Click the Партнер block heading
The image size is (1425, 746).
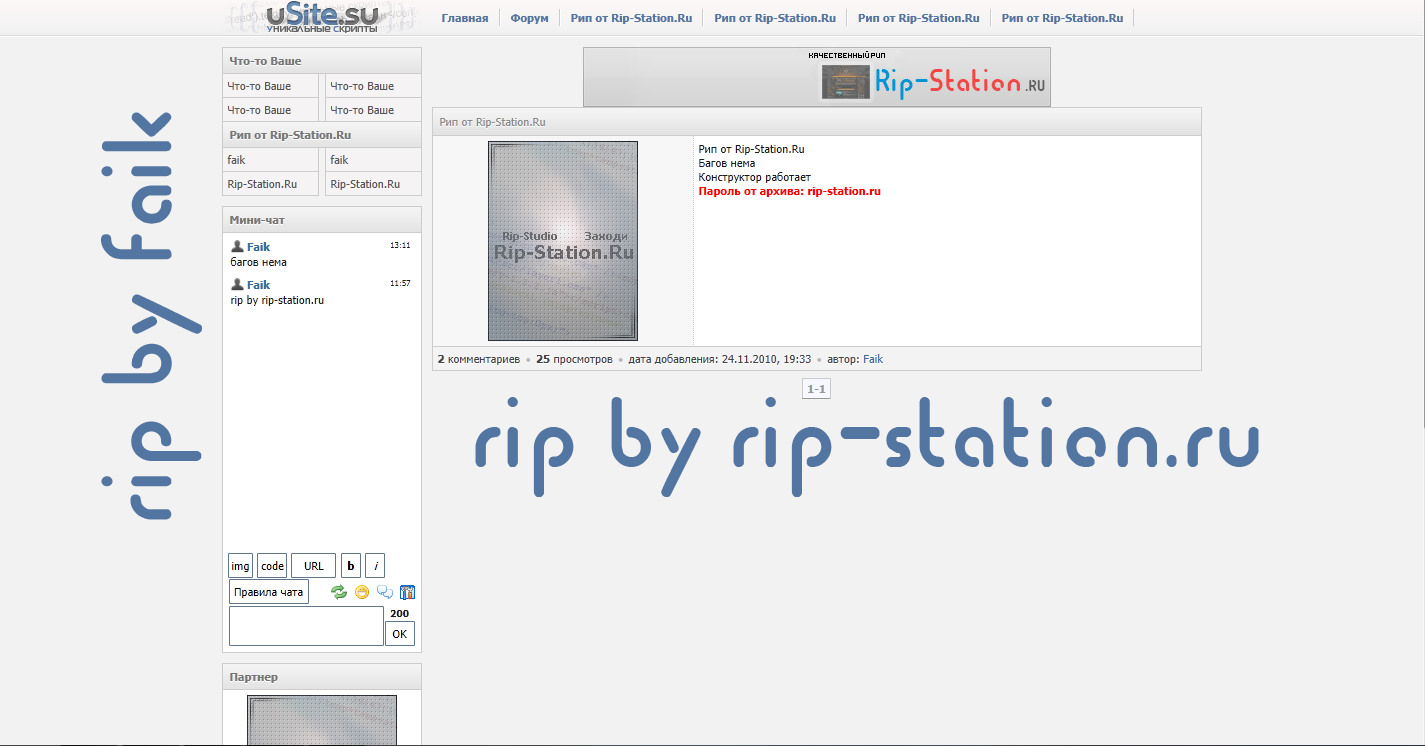coord(254,677)
